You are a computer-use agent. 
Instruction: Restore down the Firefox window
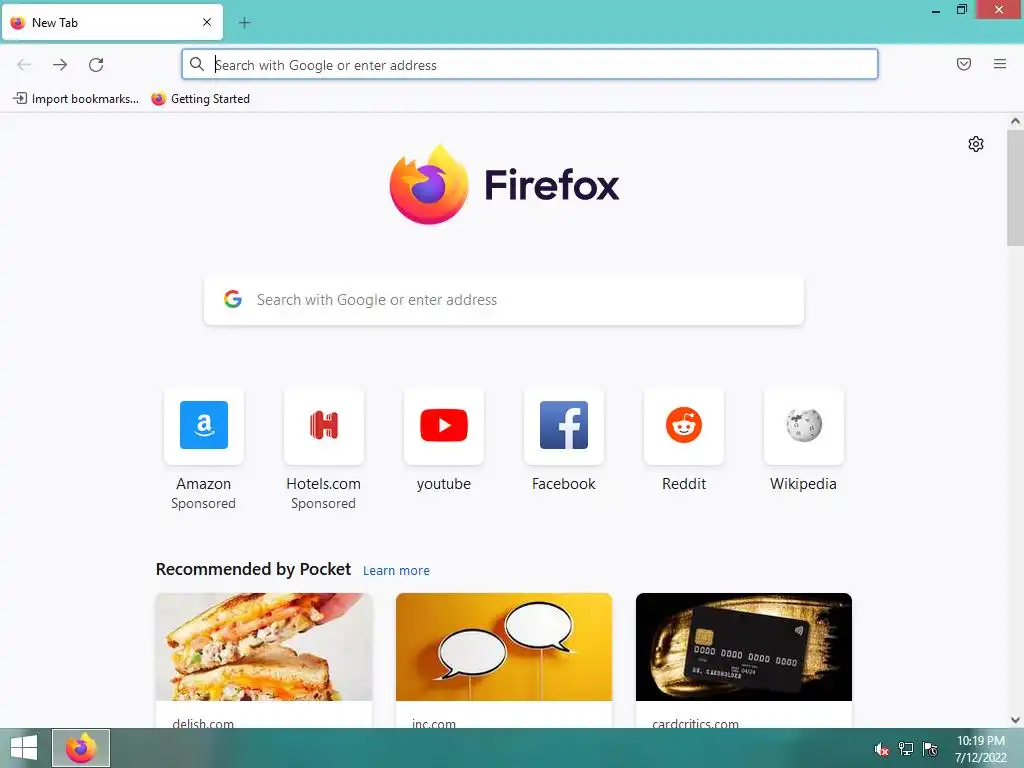962,10
